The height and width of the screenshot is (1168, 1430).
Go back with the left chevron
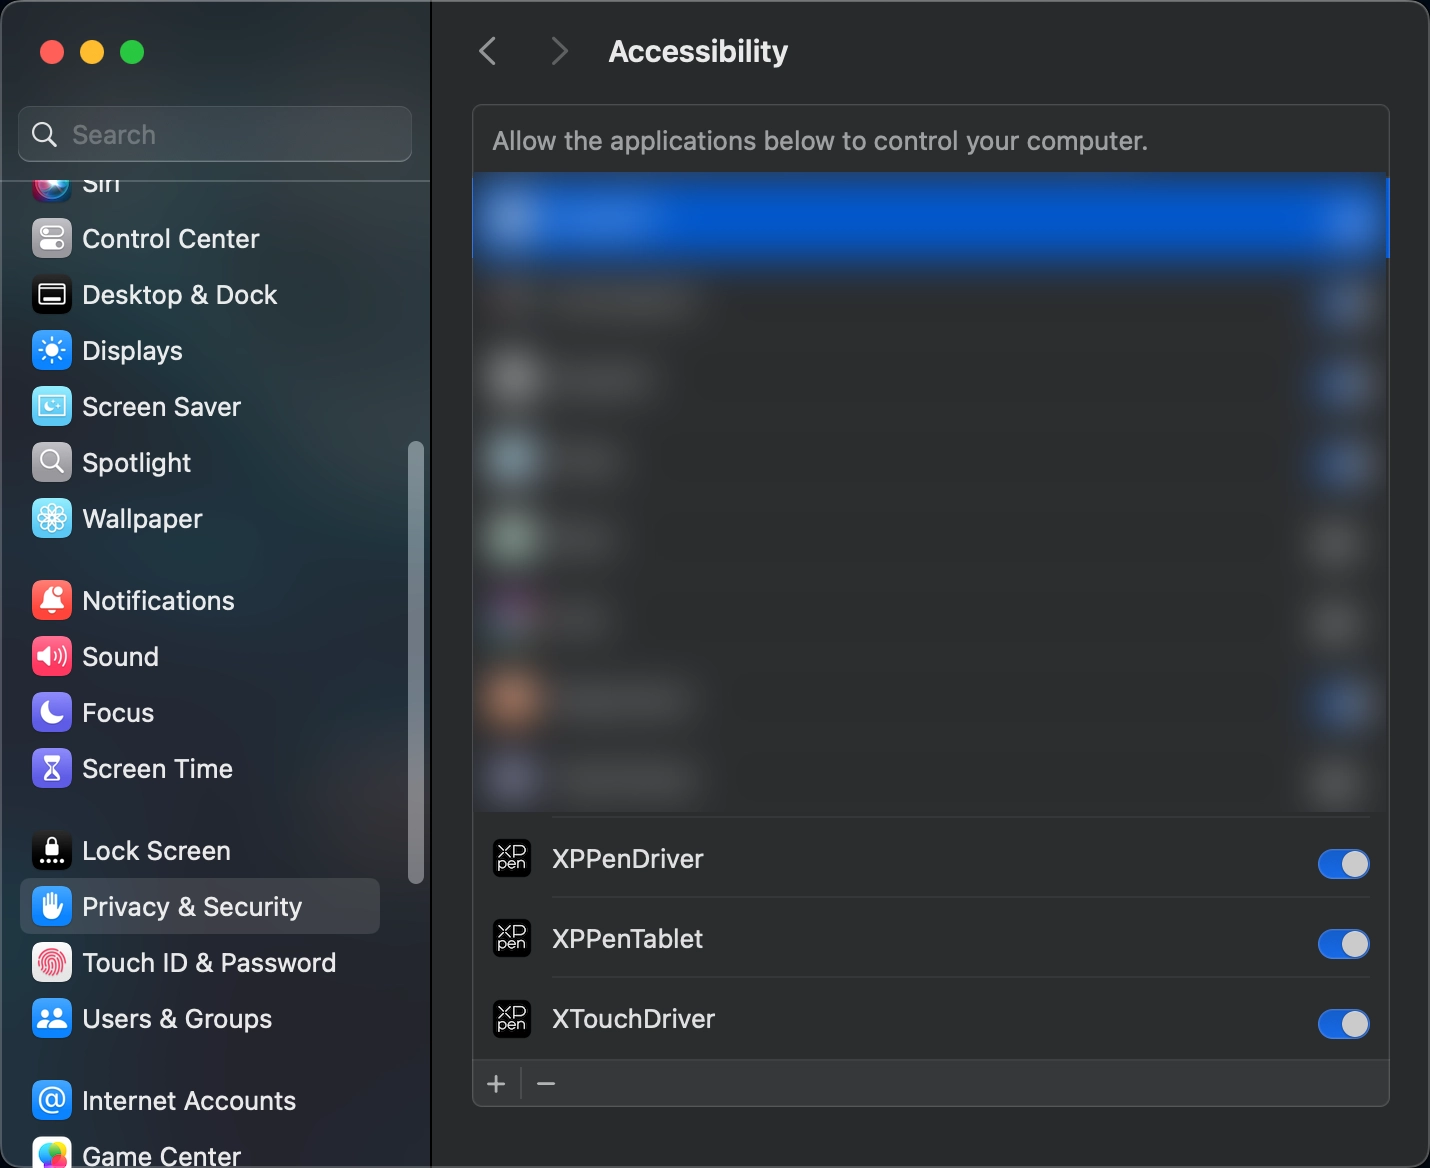pyautogui.click(x=488, y=51)
